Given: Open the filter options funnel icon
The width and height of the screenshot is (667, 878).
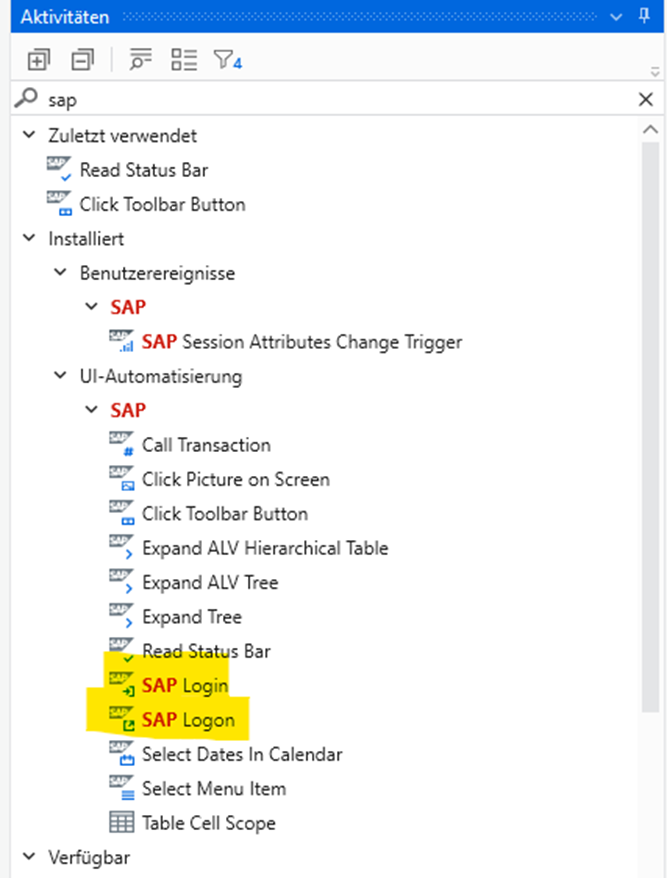Looking at the screenshot, I should [x=226, y=60].
